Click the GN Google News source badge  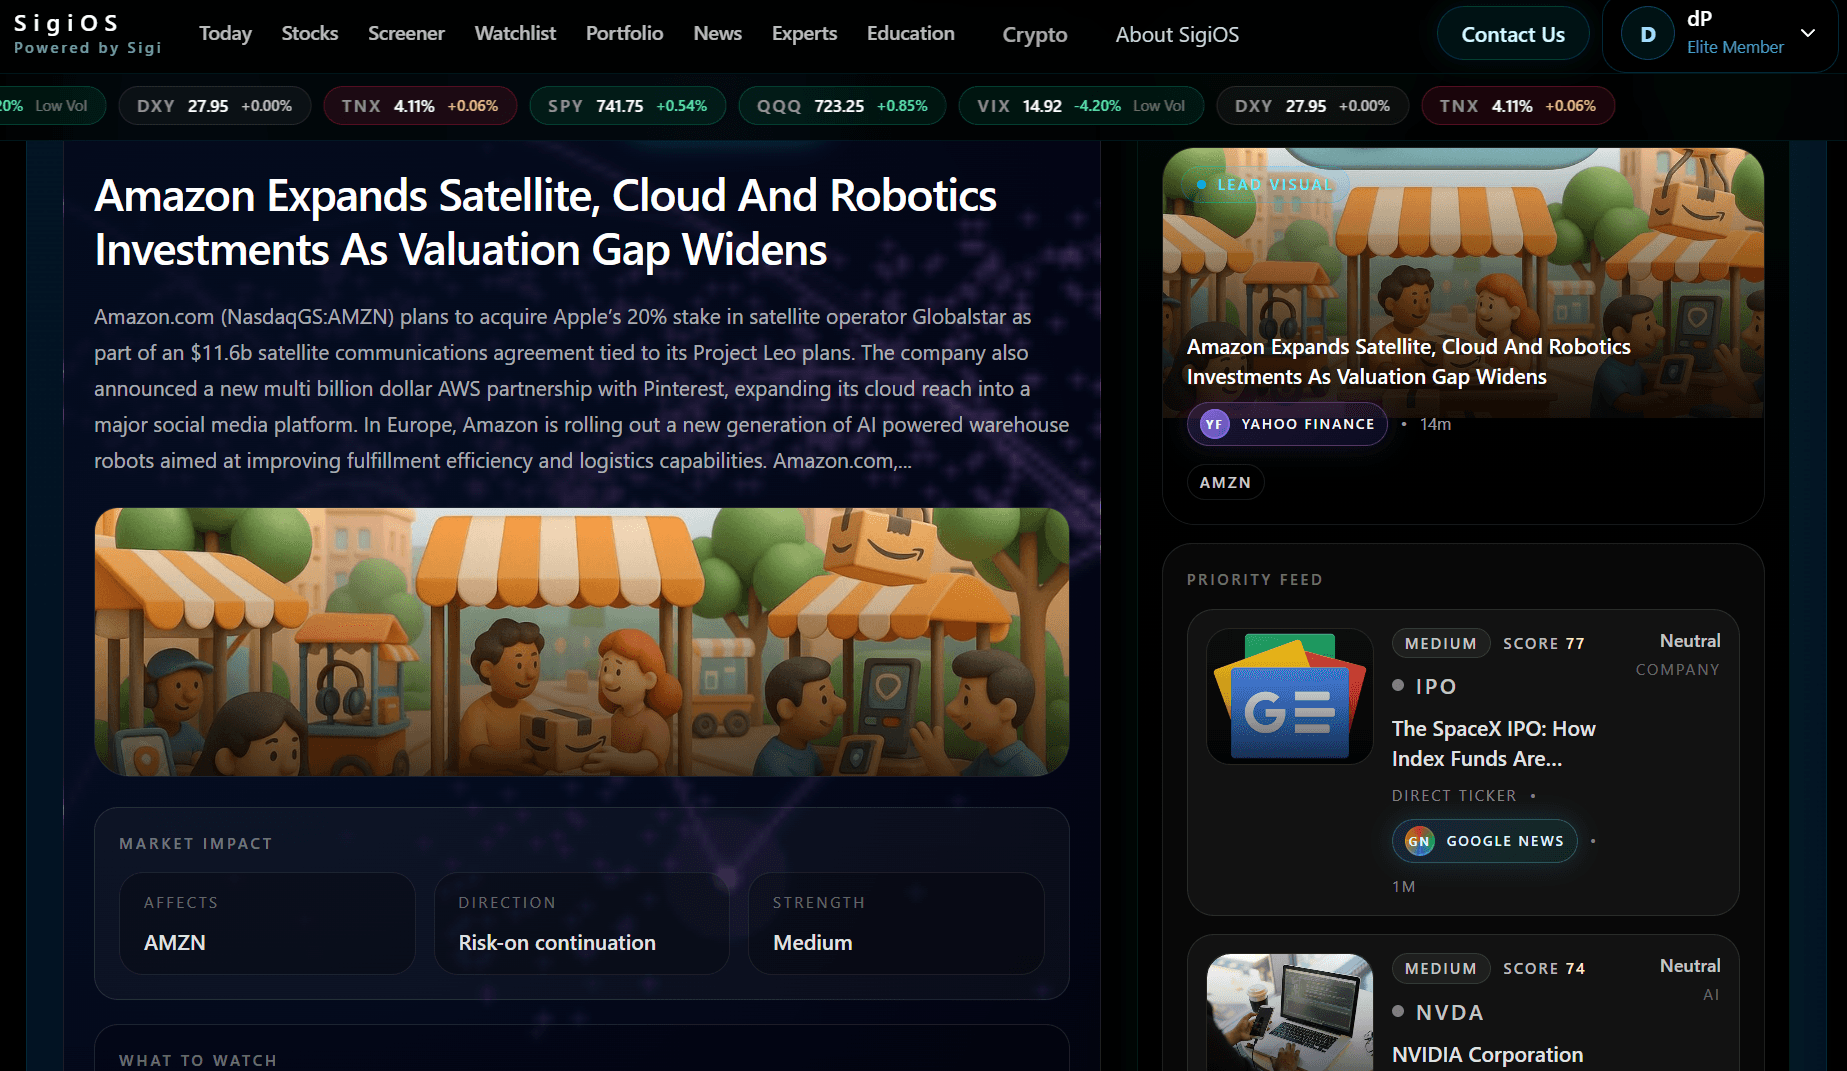(x=1484, y=841)
